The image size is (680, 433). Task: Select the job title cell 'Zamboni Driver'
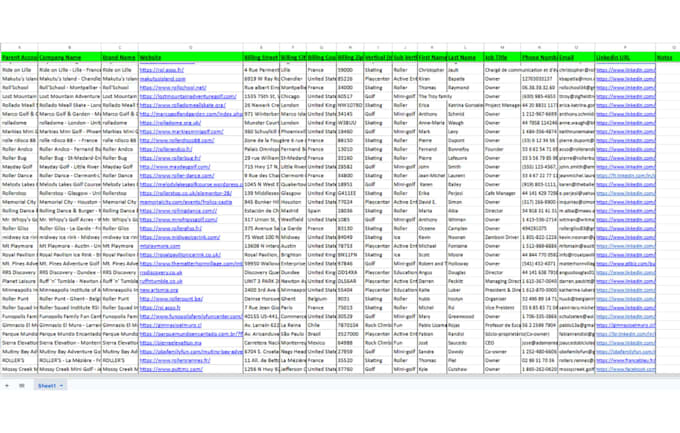coord(502,237)
